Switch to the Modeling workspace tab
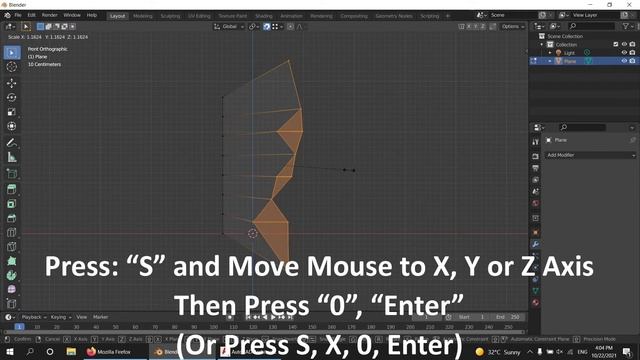 tap(143, 16)
